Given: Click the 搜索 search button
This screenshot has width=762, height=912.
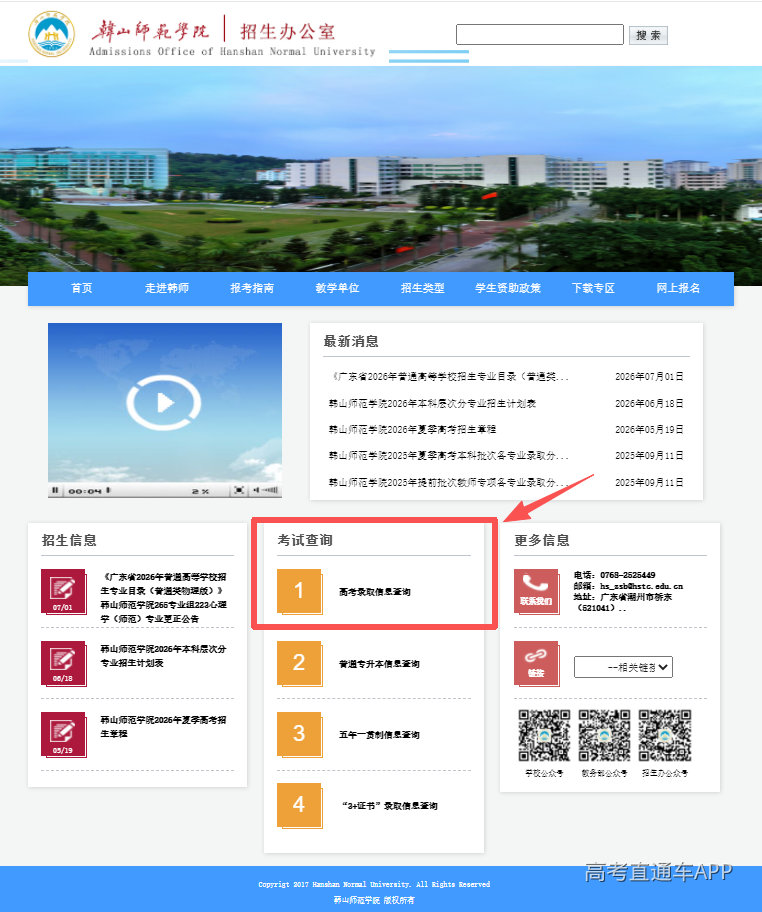Looking at the screenshot, I should [x=648, y=35].
